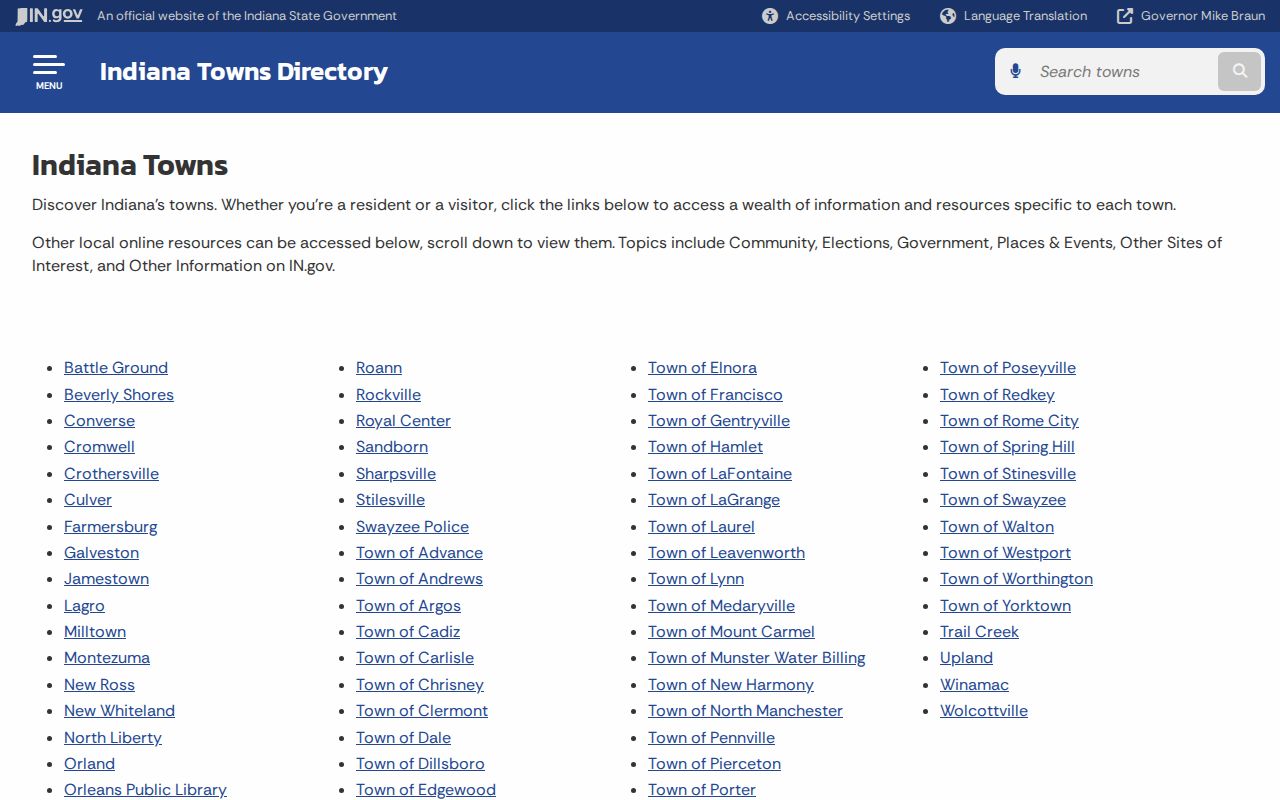Screen dimensions: 1280x800
Task: Open the Town of Cadiz link
Action: point(408,632)
